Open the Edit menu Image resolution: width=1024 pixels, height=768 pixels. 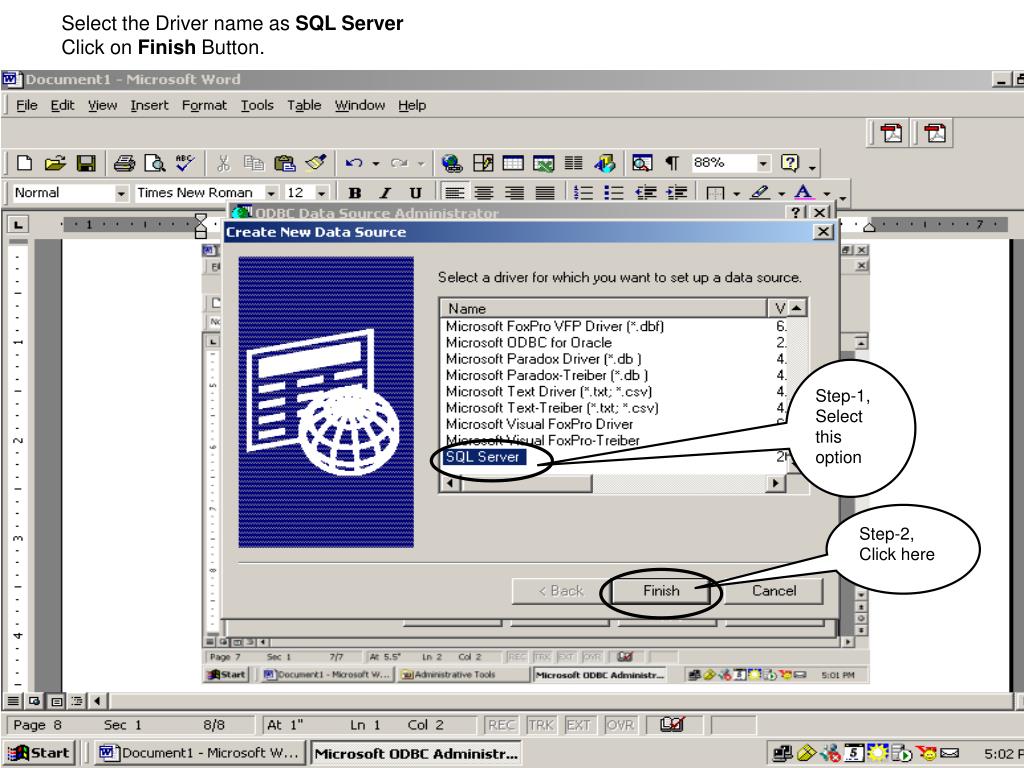[63, 105]
